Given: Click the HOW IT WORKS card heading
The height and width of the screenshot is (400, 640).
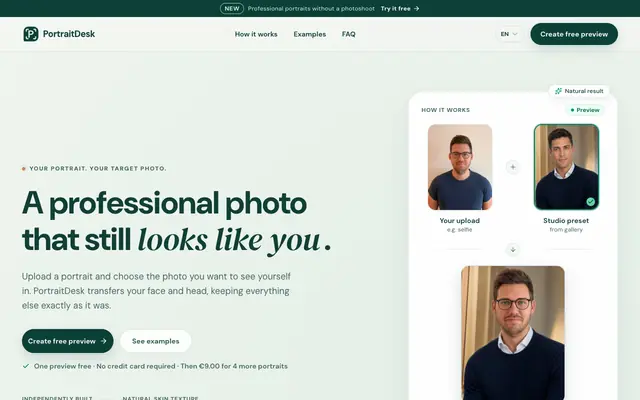Looking at the screenshot, I should pos(446,110).
